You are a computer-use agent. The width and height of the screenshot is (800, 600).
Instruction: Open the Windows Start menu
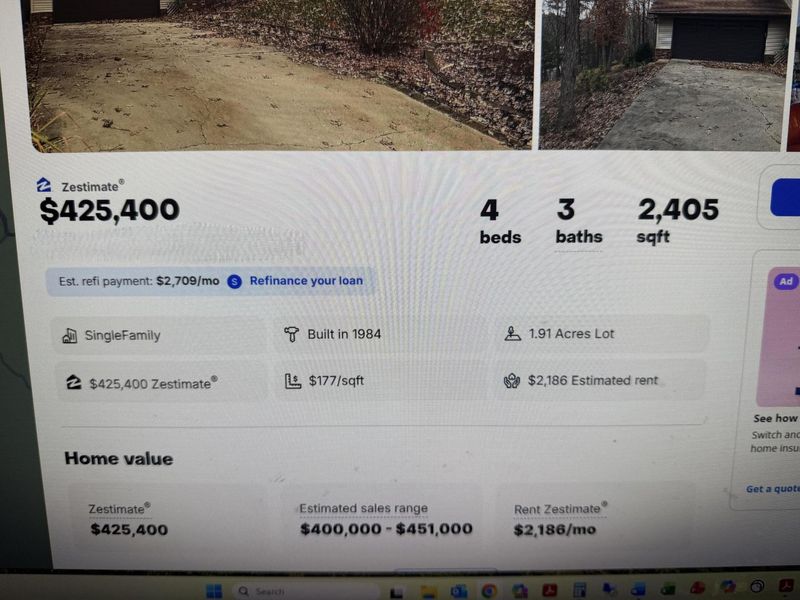pos(214,591)
